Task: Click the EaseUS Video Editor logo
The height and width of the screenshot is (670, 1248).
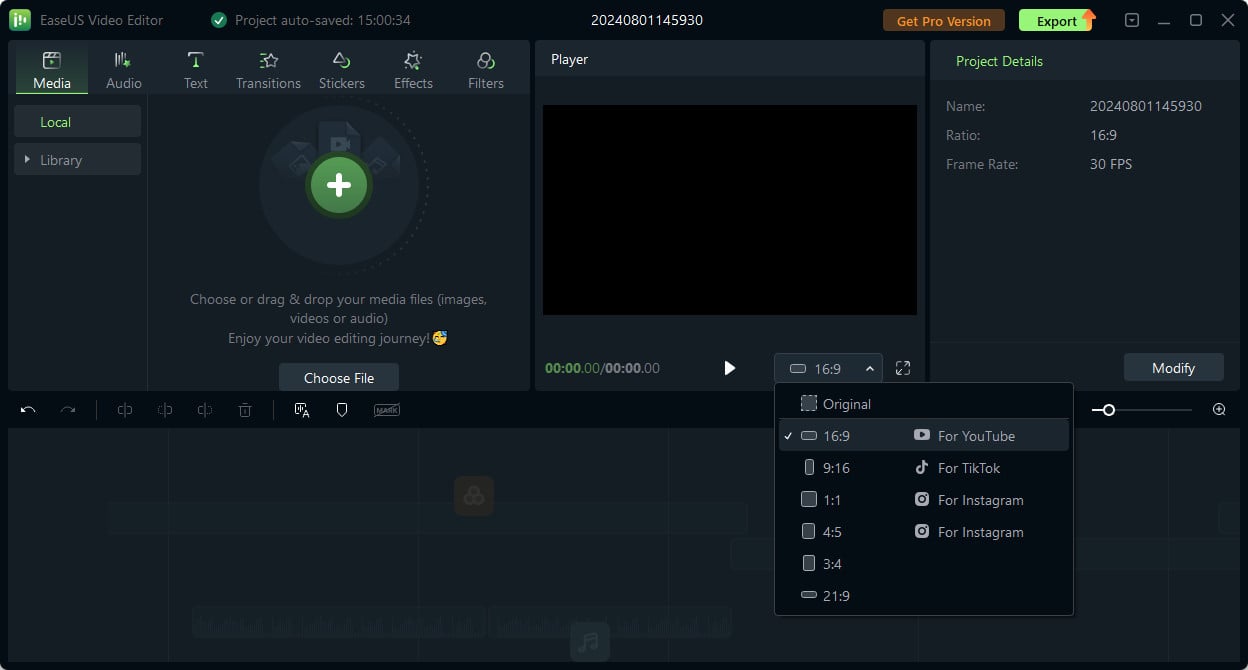Action: [x=19, y=20]
